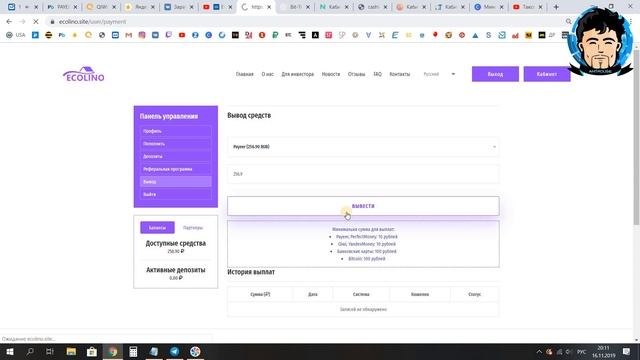Open Реферальная программа in control panel
Screen dimensions: 640x360
pos(176,169)
